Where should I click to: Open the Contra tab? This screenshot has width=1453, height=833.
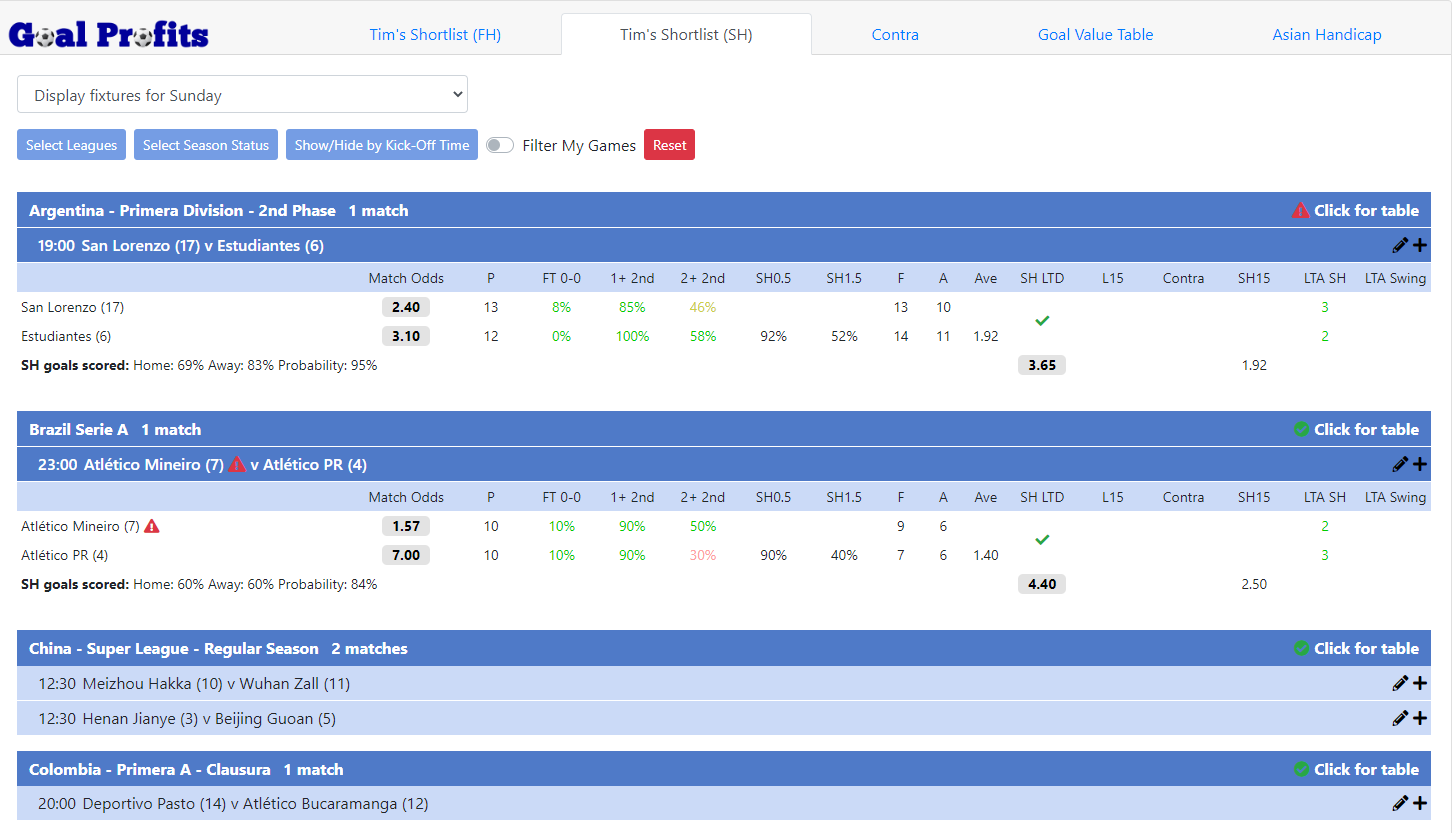[x=895, y=34]
